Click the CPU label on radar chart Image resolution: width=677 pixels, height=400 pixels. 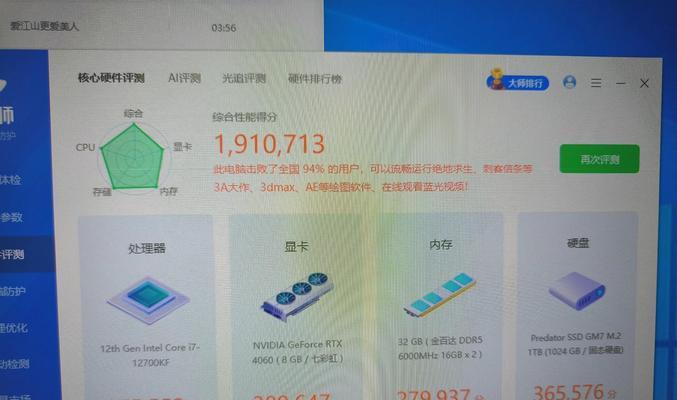tap(85, 147)
